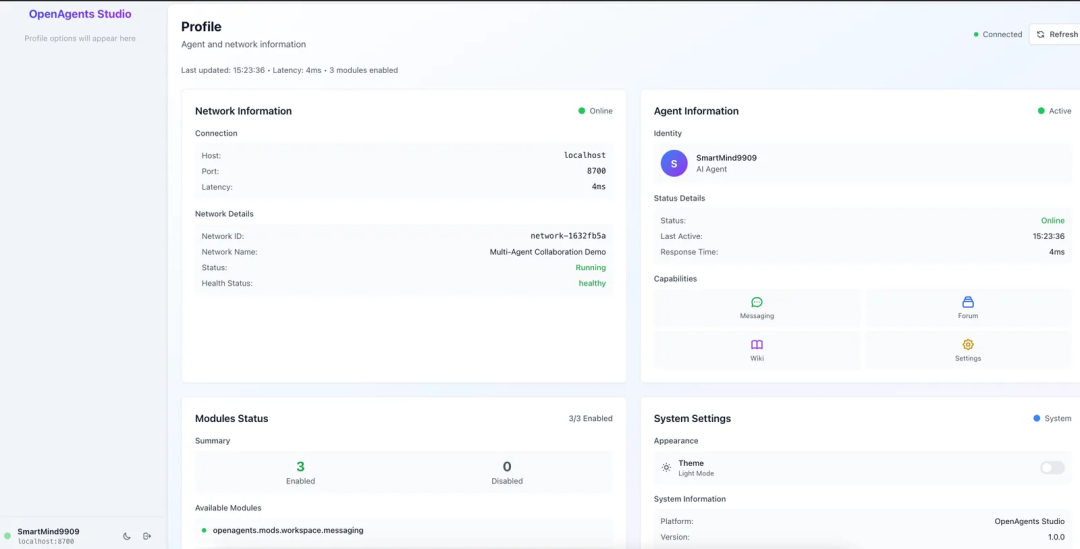Image resolution: width=1080 pixels, height=549 pixels.
Task: Click the SmartMind9909 user name in sidebar footer
Action: (x=48, y=531)
